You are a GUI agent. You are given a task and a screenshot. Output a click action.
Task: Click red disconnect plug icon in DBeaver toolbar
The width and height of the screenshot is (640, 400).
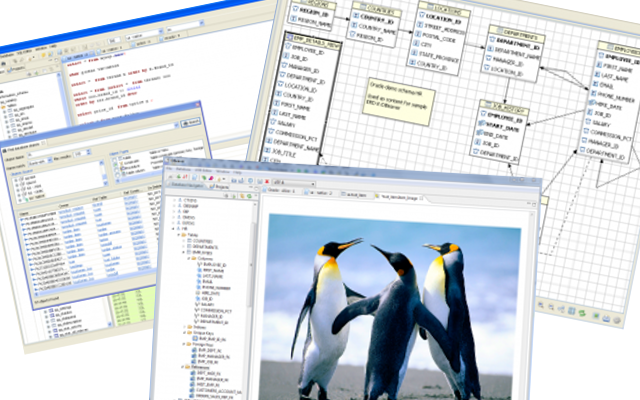point(185,176)
